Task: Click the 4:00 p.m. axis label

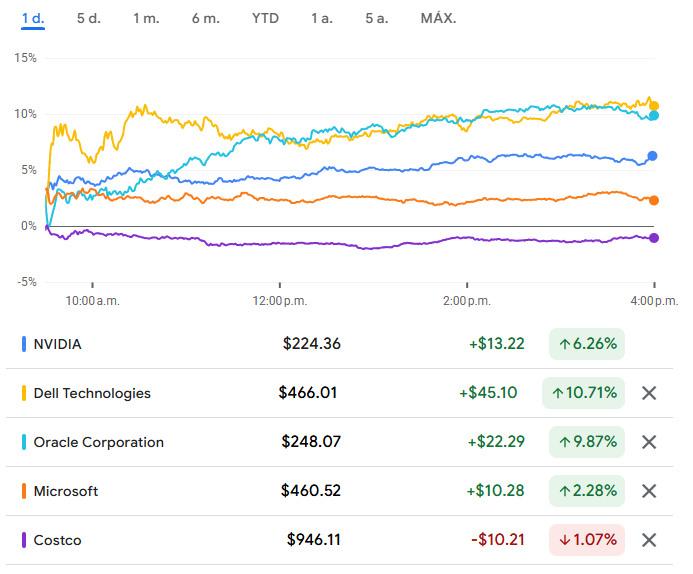Action: [x=654, y=301]
